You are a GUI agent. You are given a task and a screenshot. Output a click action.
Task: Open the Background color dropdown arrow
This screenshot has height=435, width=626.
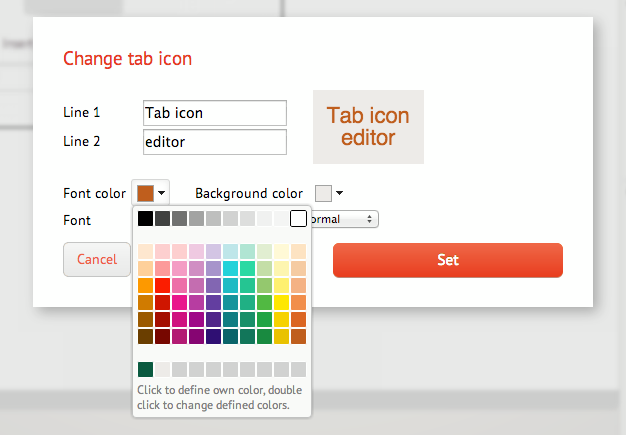pos(340,193)
